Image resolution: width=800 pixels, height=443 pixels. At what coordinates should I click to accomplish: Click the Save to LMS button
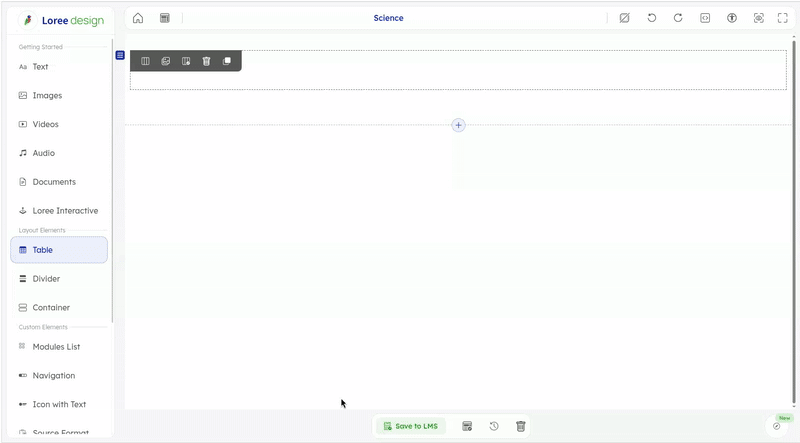pyautogui.click(x=411, y=426)
